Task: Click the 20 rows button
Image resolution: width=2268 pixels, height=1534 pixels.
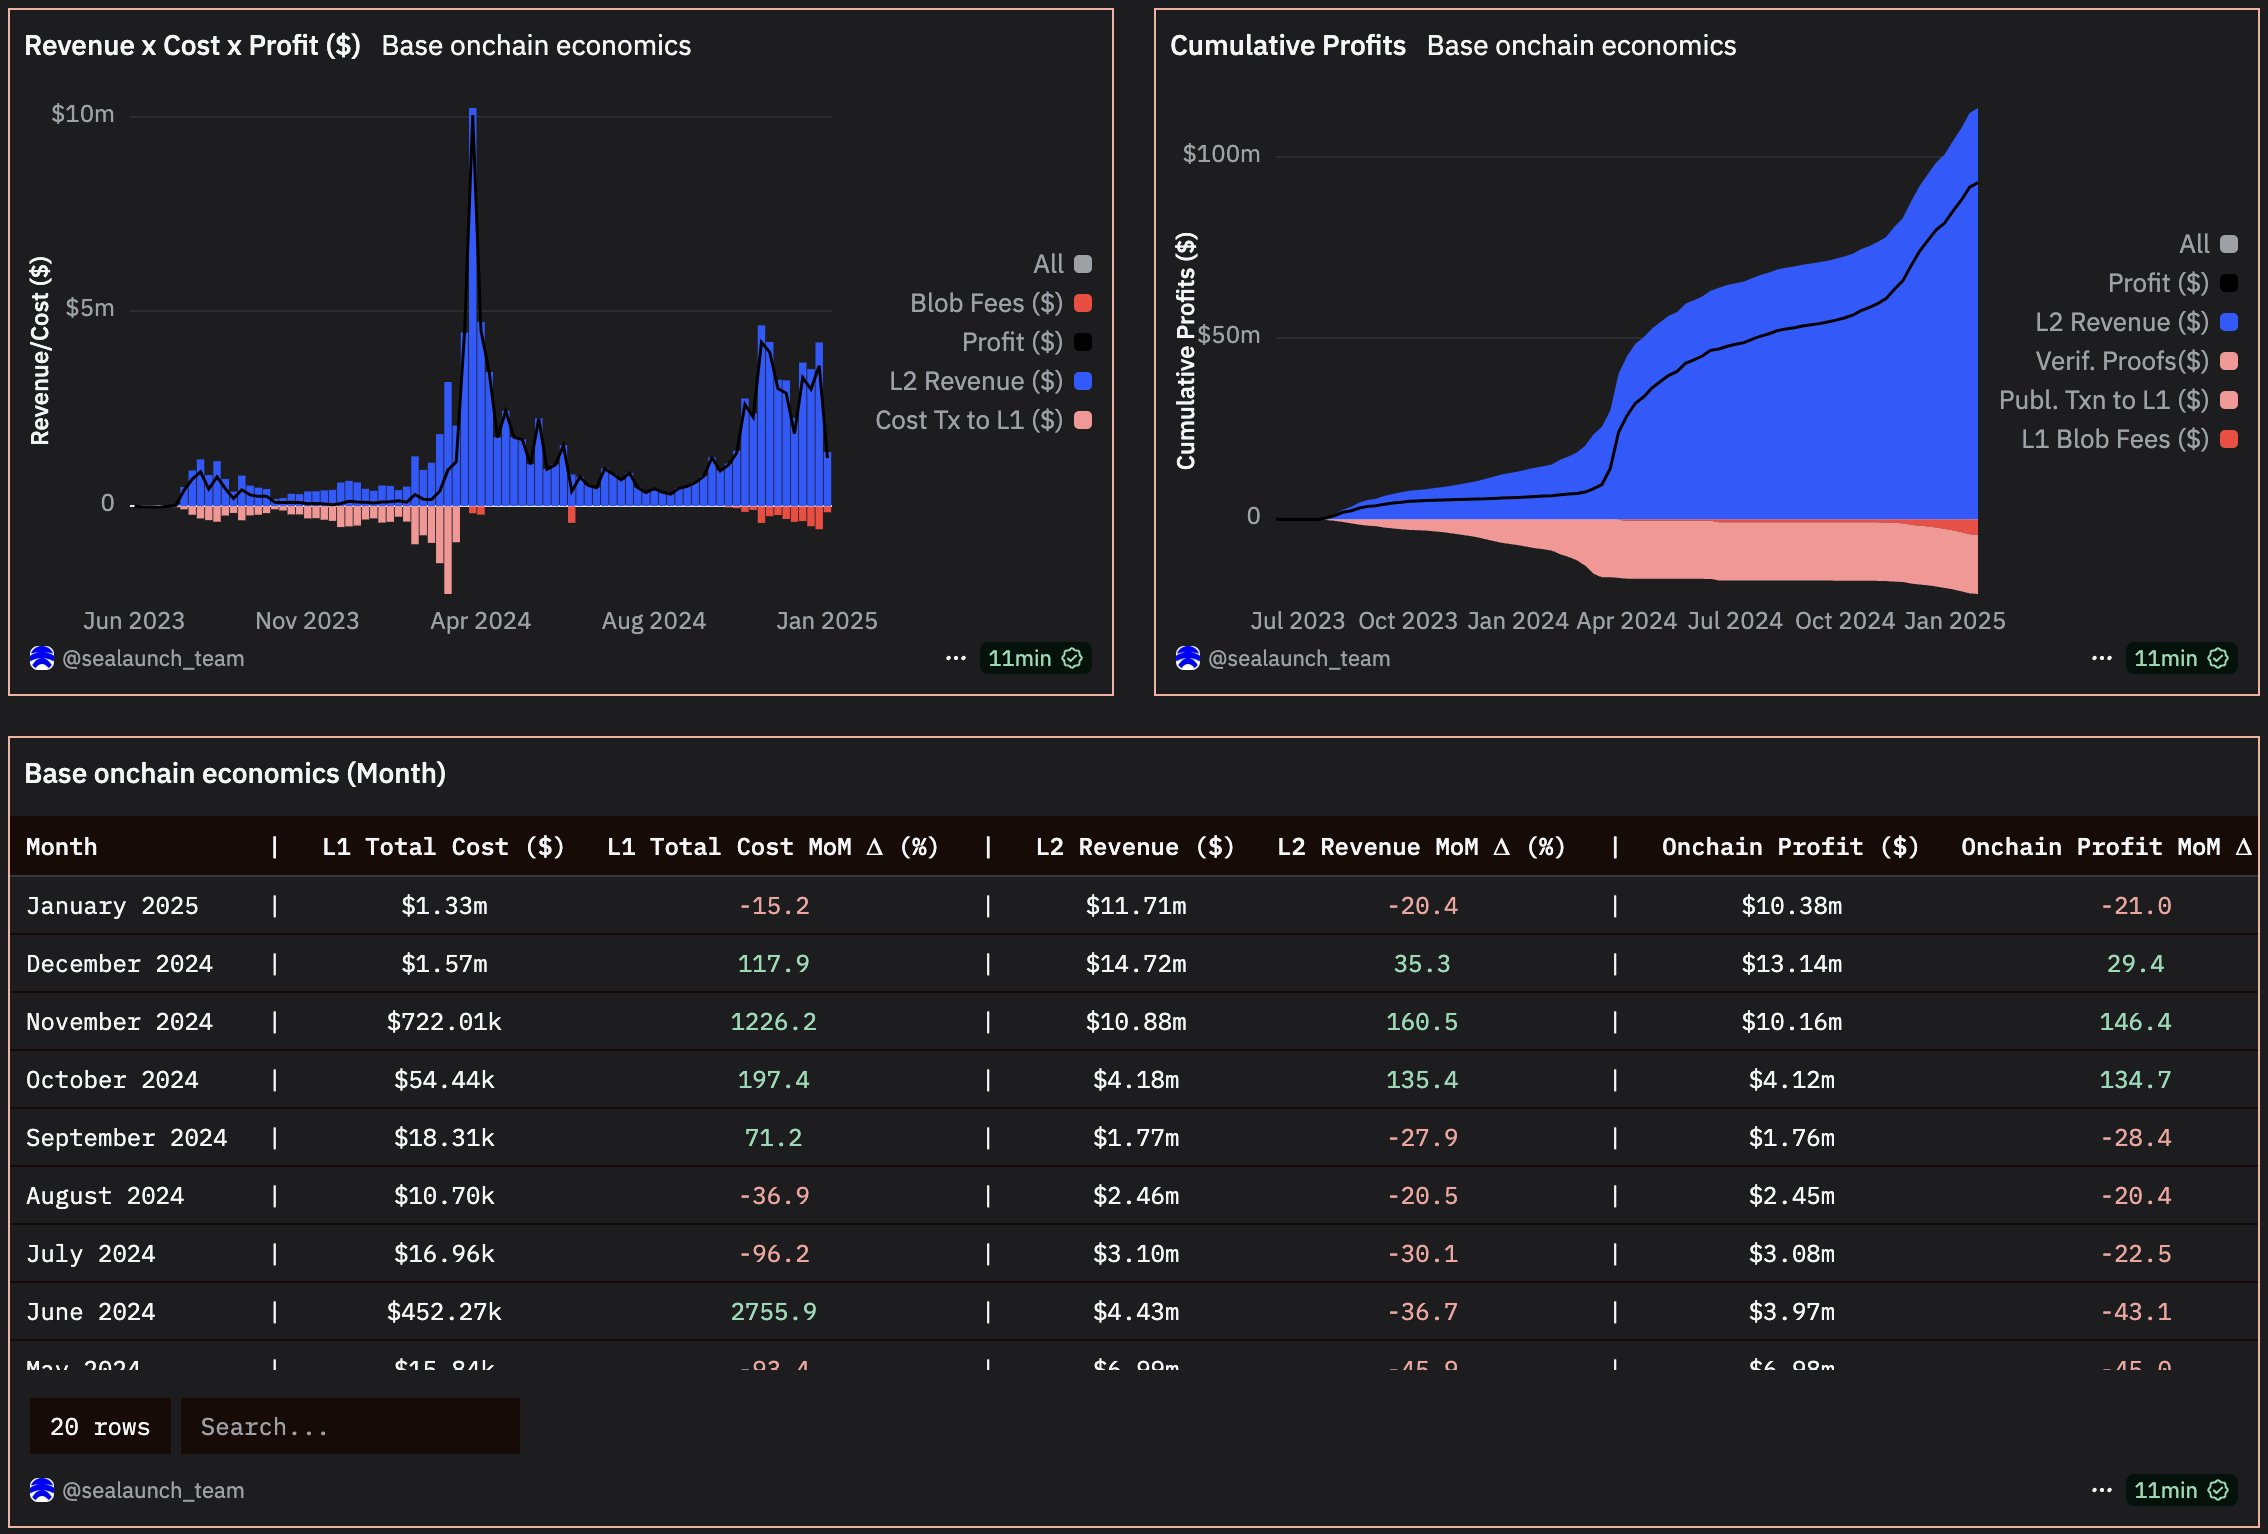Action: tap(100, 1427)
